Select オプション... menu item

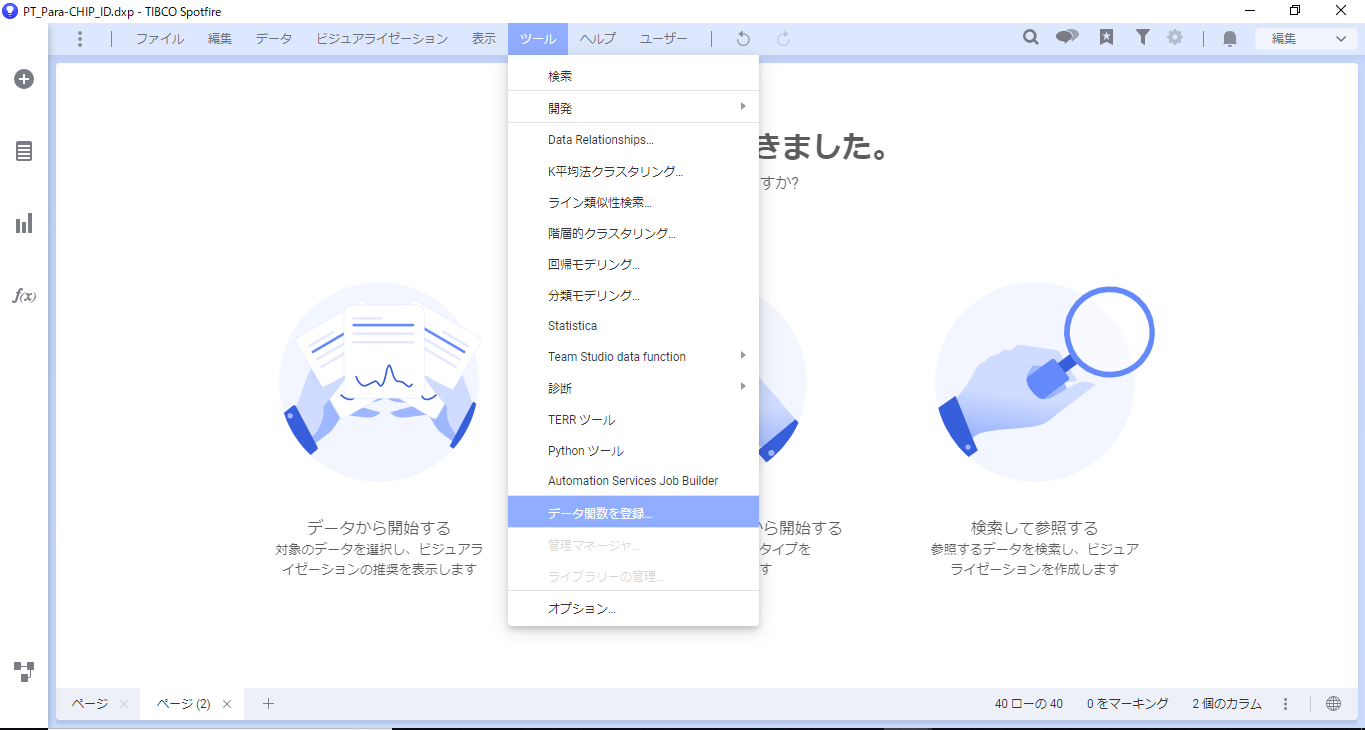(633, 608)
